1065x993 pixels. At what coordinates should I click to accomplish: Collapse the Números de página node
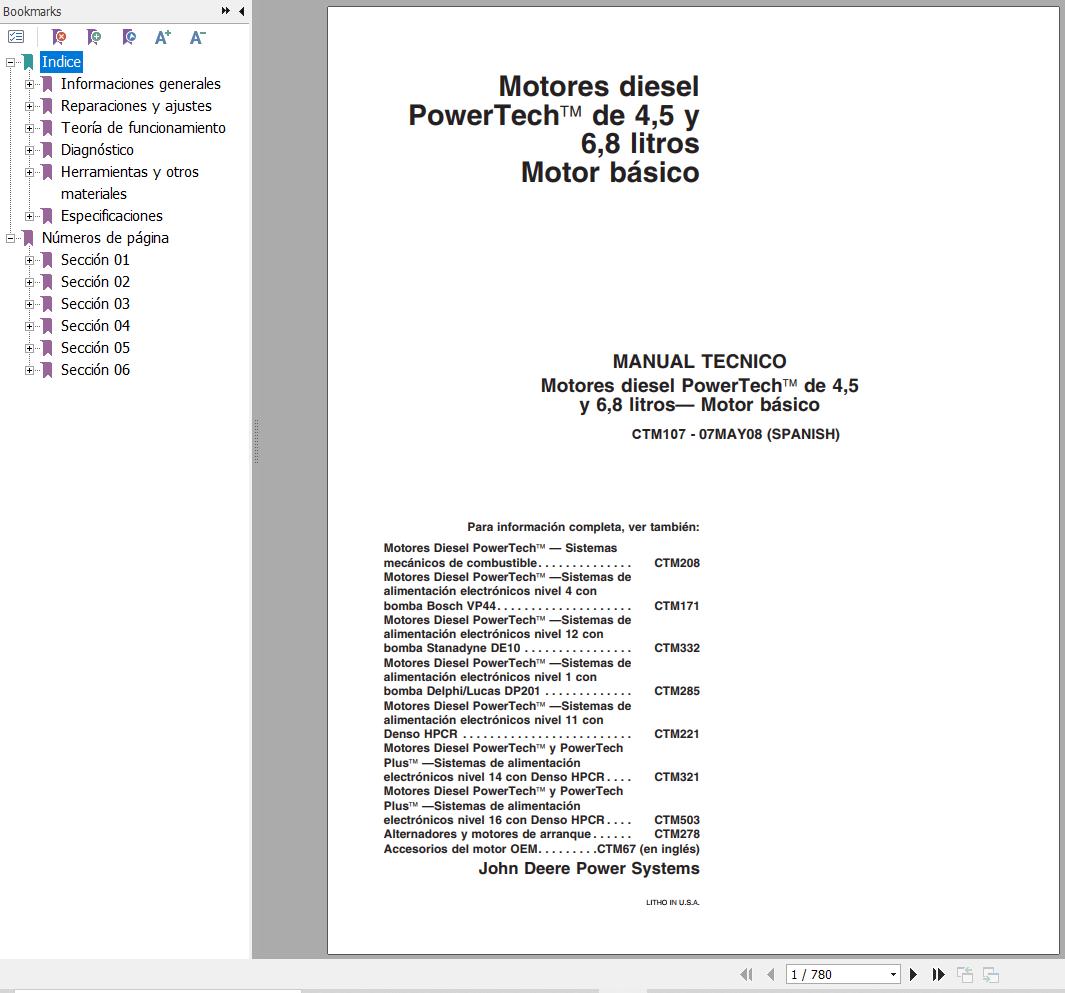pyautogui.click(x=11, y=238)
